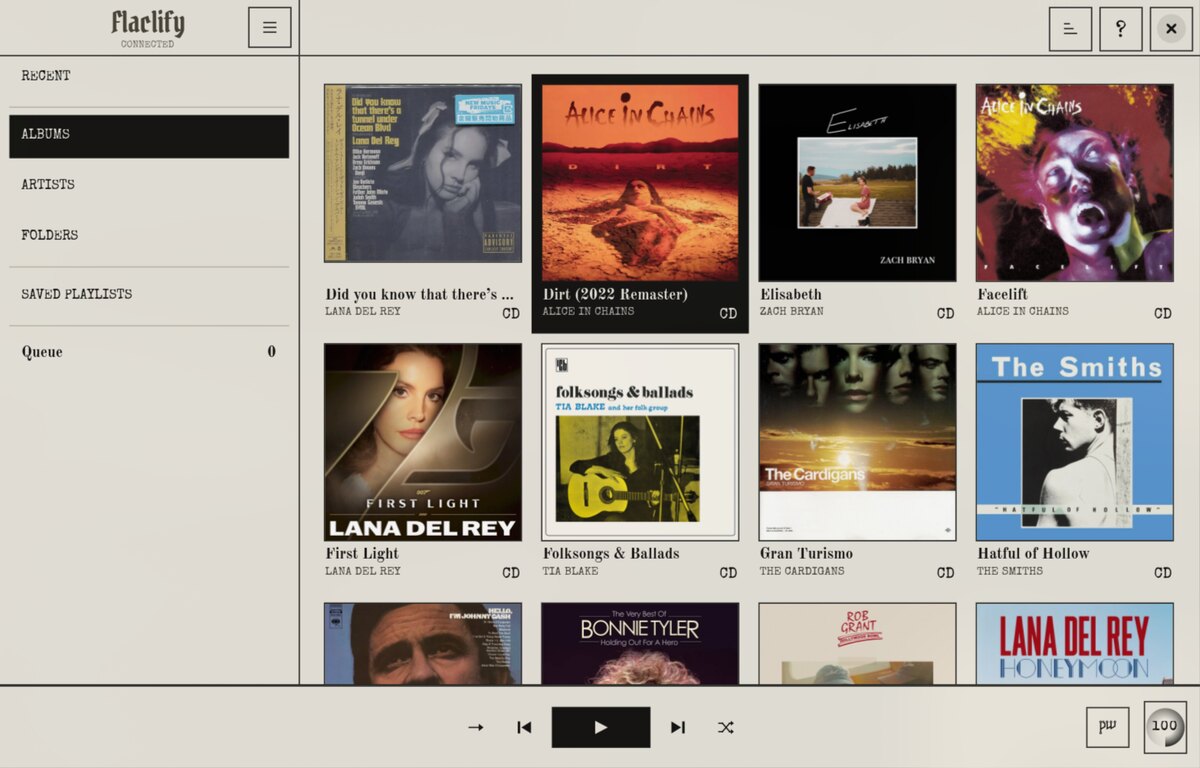The height and width of the screenshot is (768, 1200).
Task: Open the Rob Grant album cover
Action: [x=857, y=643]
